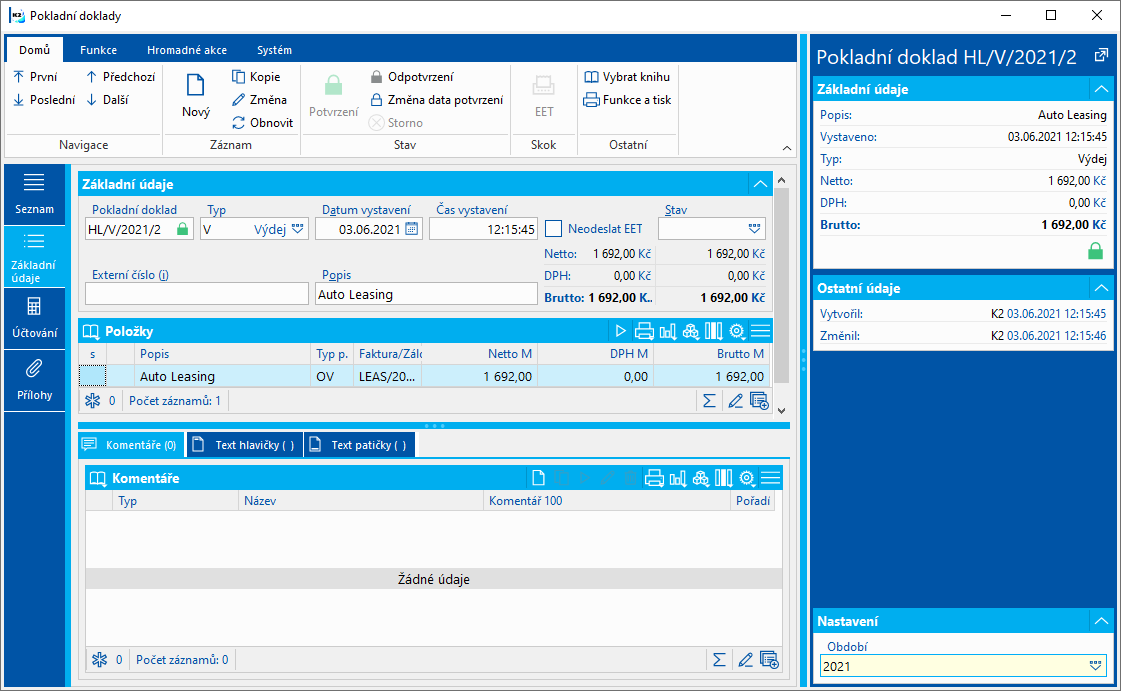The image size is (1121, 691).
Task: Open the chart icon in Položky header
Action: (668, 331)
